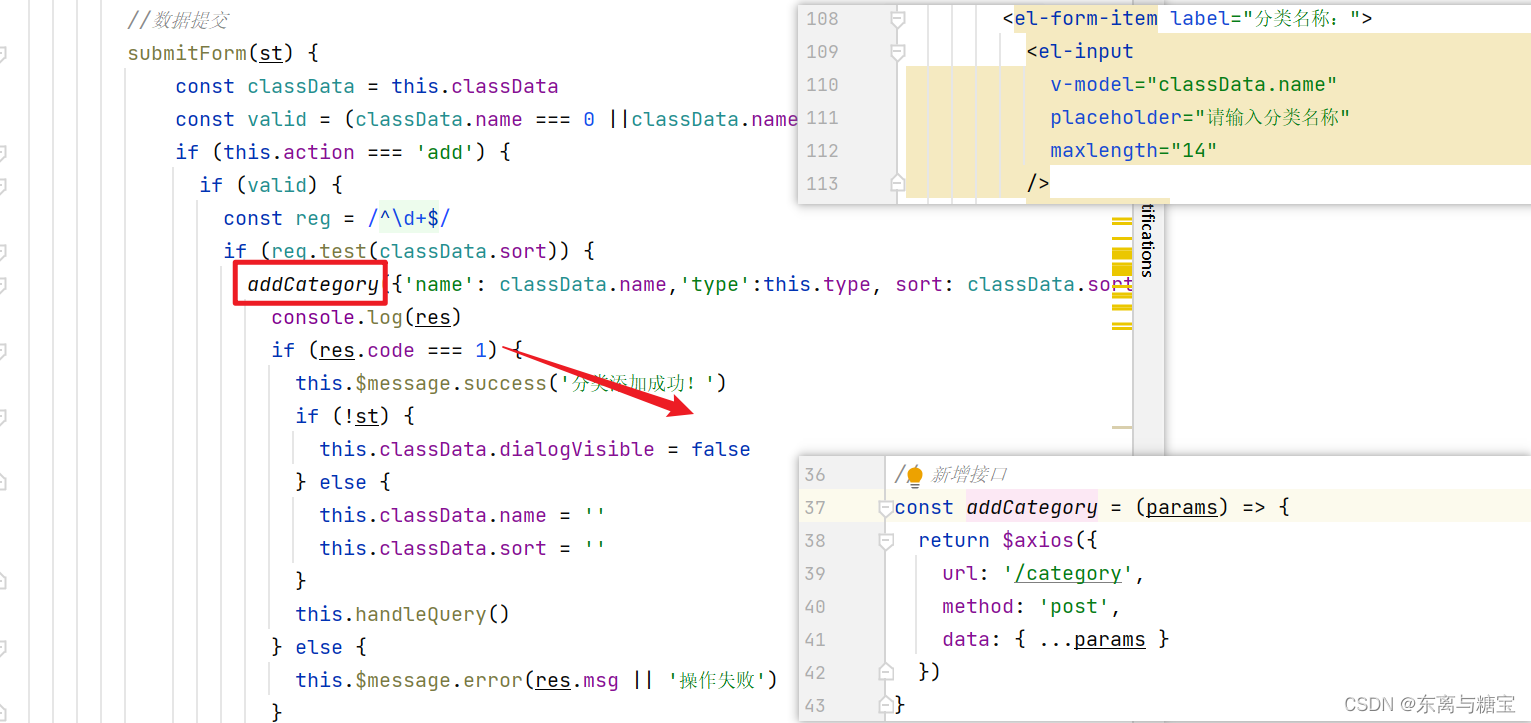Click line number 39 in the gutter
1531x723 pixels.
point(815,574)
